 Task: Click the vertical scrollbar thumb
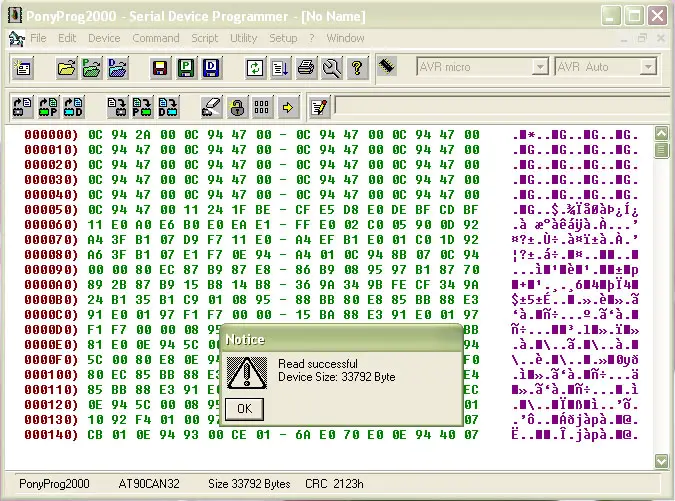click(x=661, y=150)
